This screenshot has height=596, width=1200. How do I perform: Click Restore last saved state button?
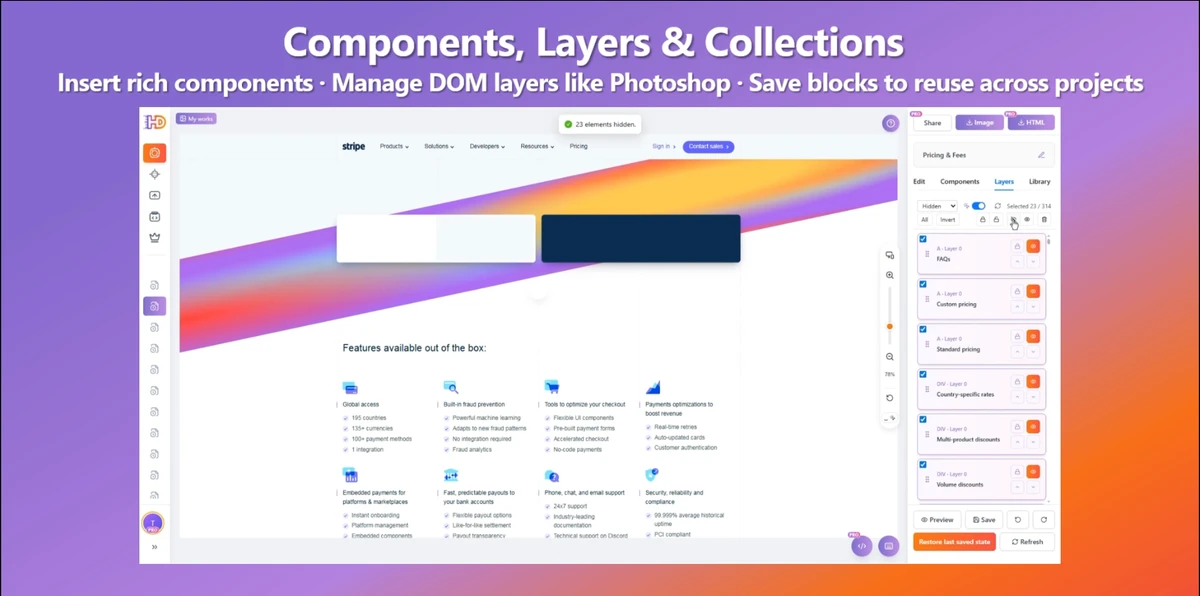pyautogui.click(x=954, y=542)
